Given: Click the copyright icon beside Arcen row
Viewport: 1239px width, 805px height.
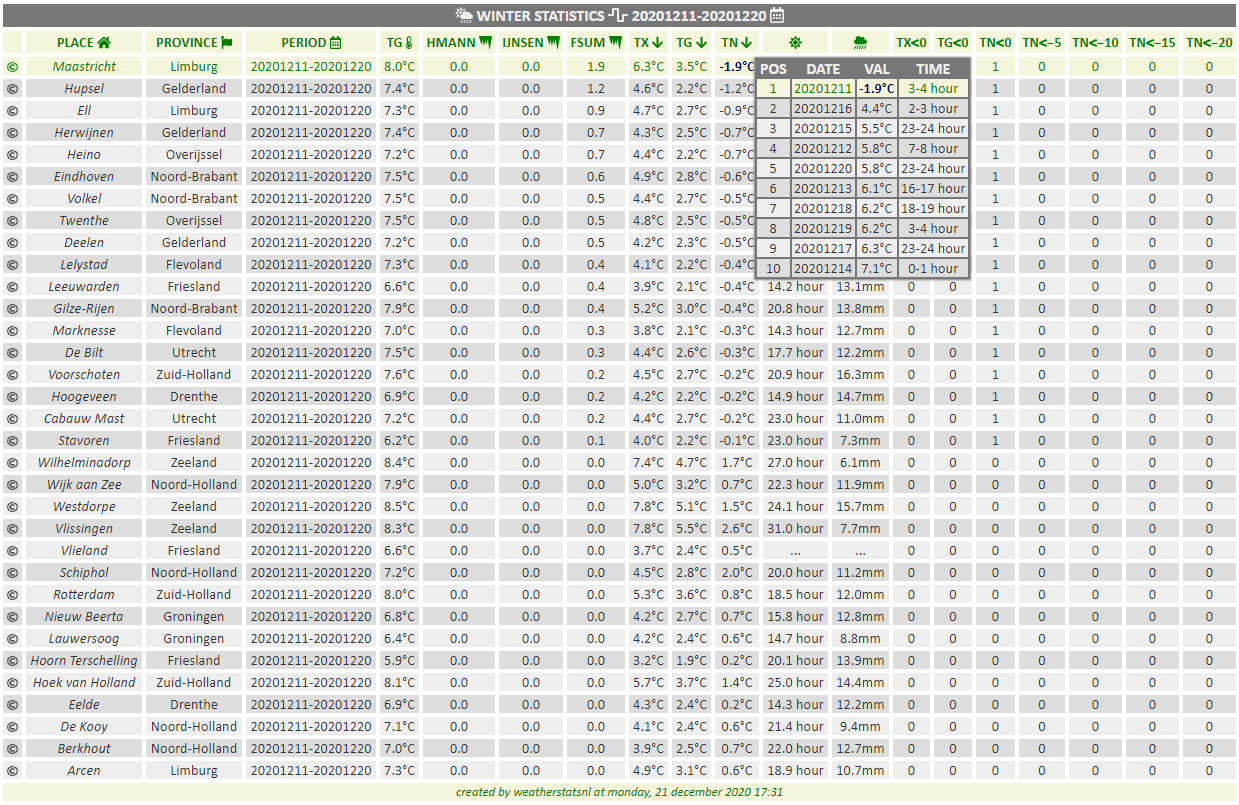Looking at the screenshot, I should [x=12, y=771].
